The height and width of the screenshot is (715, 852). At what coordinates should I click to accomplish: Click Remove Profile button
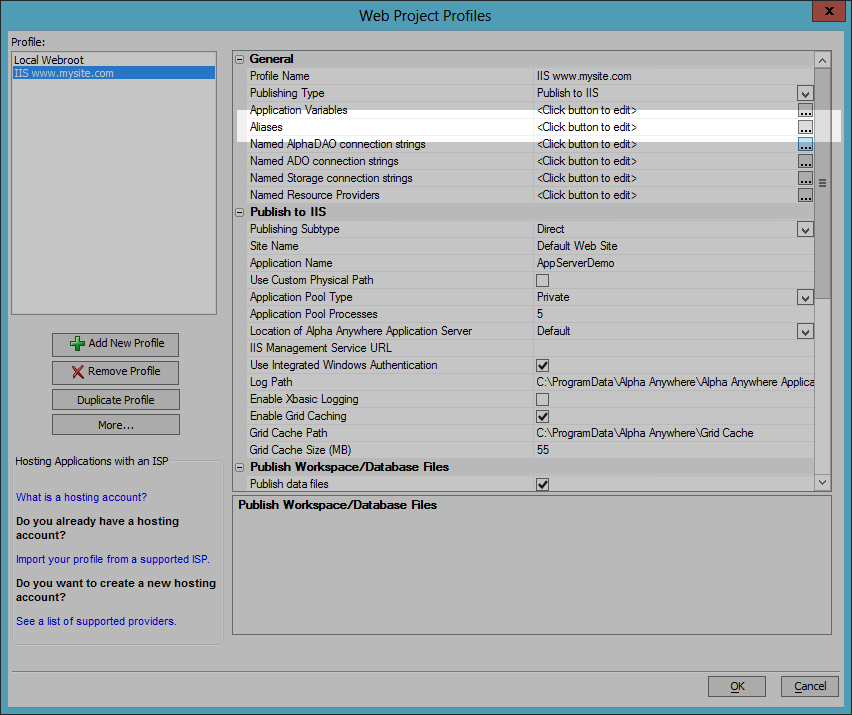[116, 372]
